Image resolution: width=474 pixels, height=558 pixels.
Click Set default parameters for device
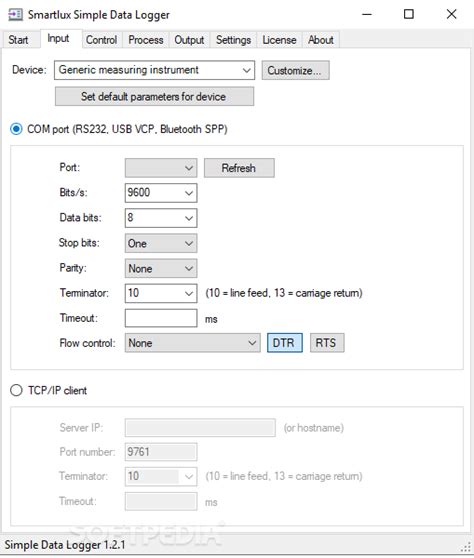click(x=154, y=96)
